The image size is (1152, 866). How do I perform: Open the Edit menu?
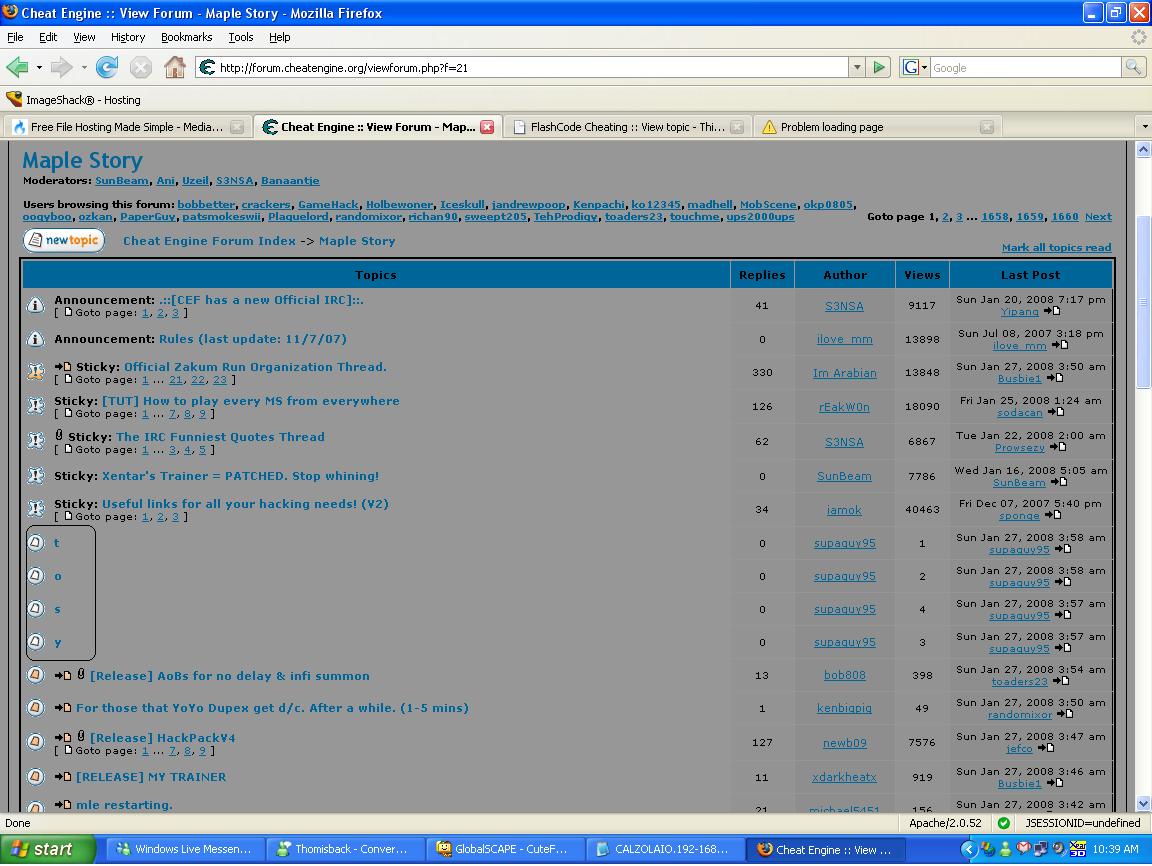coord(48,37)
